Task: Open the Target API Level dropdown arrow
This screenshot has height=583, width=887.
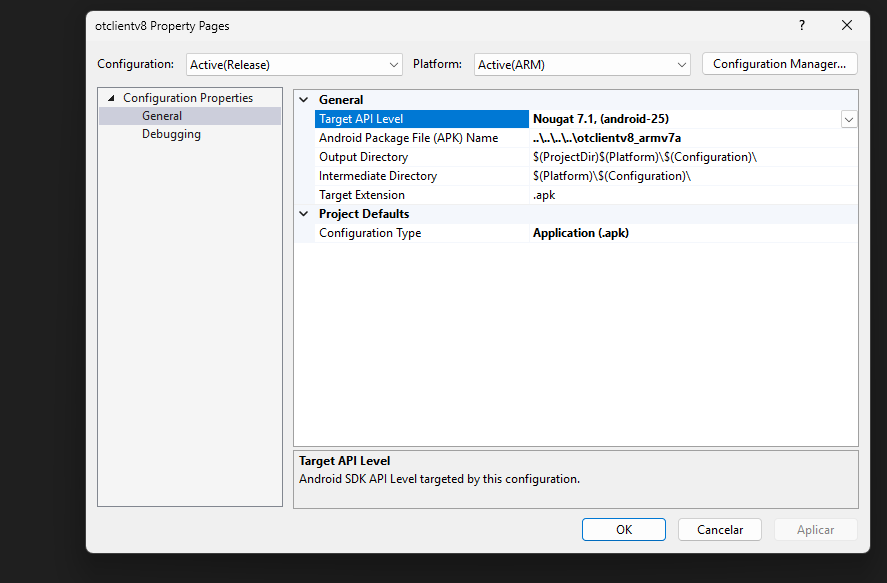Action: (848, 119)
